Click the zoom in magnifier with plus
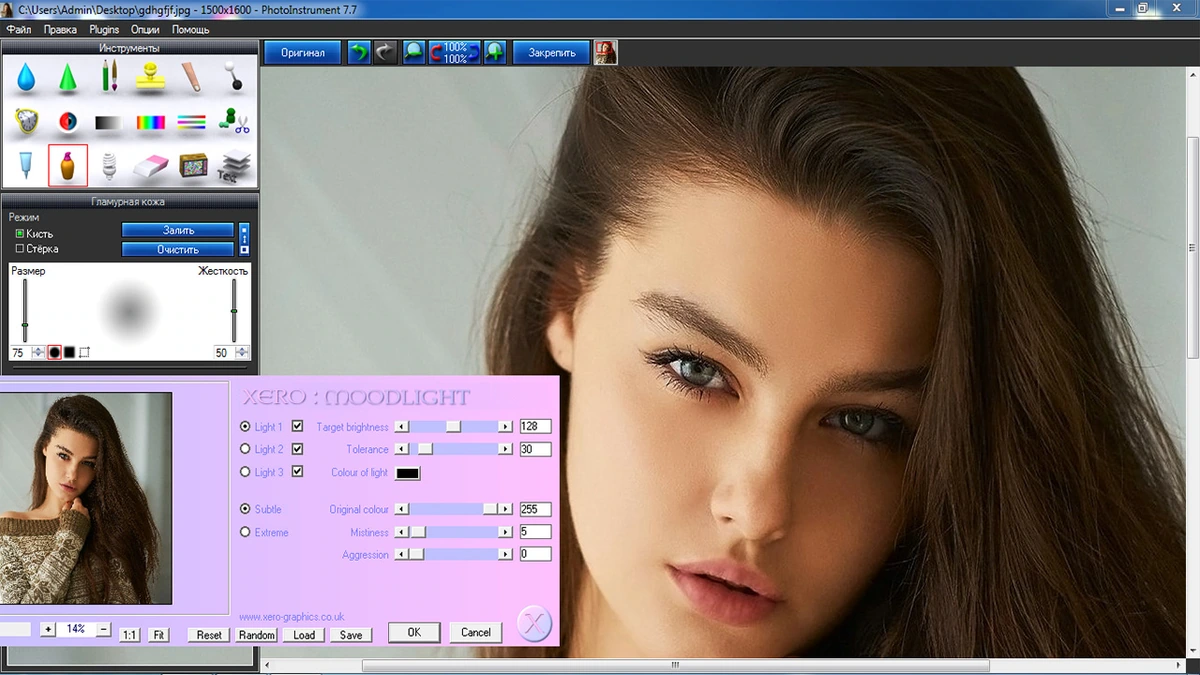This screenshot has width=1200, height=675. coord(495,52)
